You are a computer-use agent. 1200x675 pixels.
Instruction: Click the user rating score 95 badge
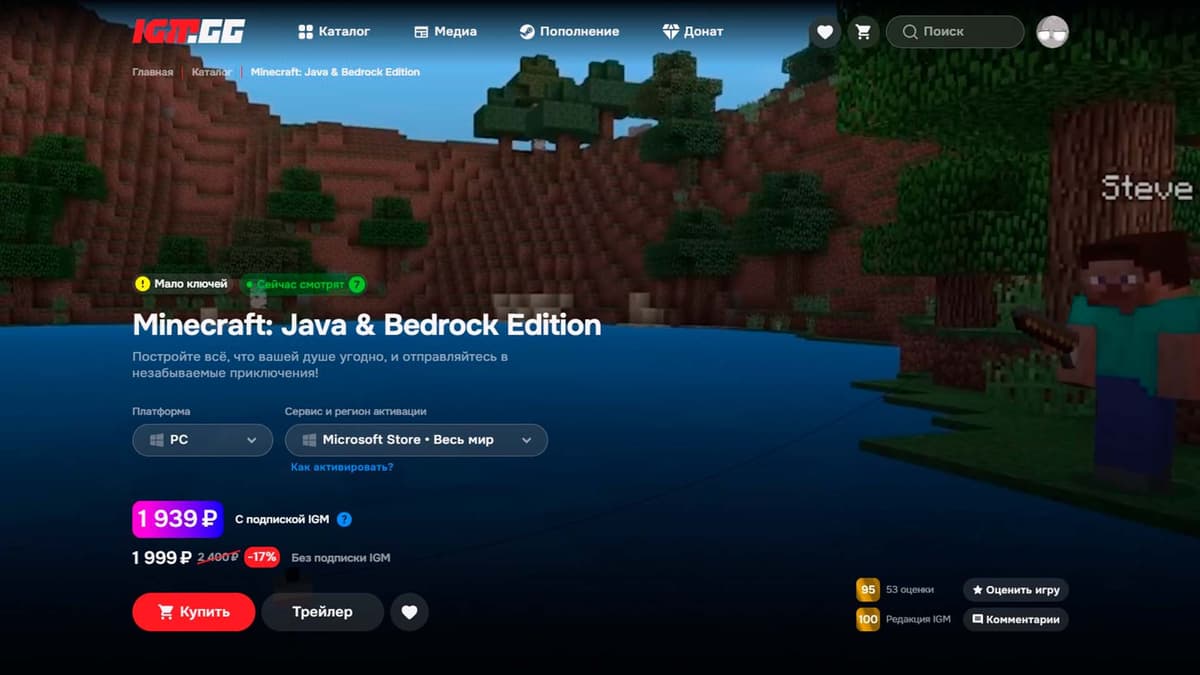pos(867,590)
